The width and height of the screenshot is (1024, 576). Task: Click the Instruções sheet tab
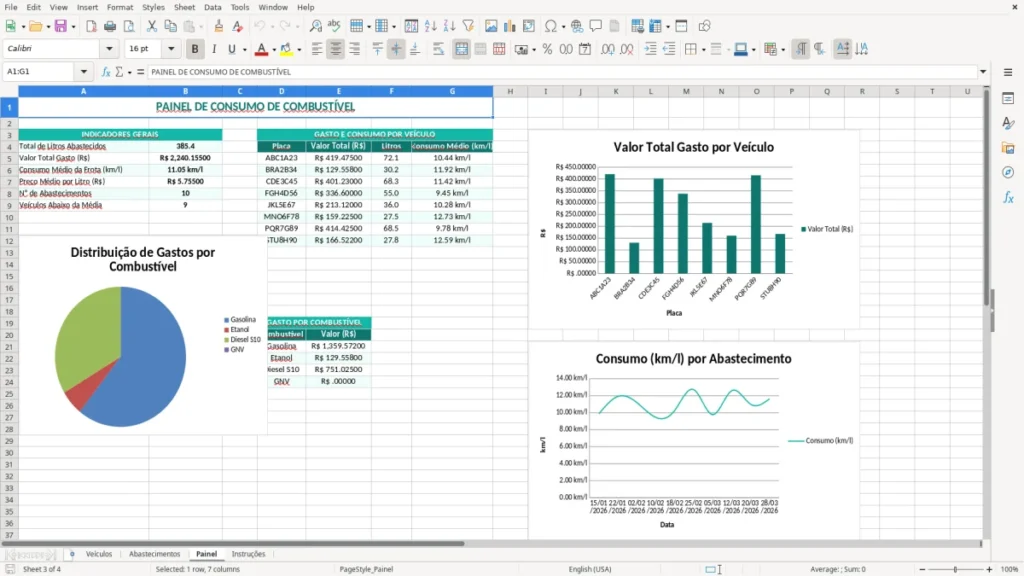(248, 554)
